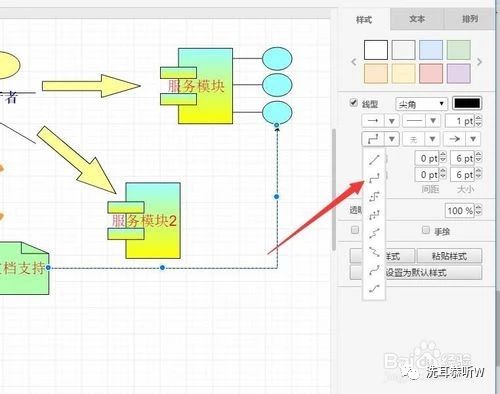500x394 pixels.
Task: Click the upper 6 pt line start size field
Action: pos(463,158)
